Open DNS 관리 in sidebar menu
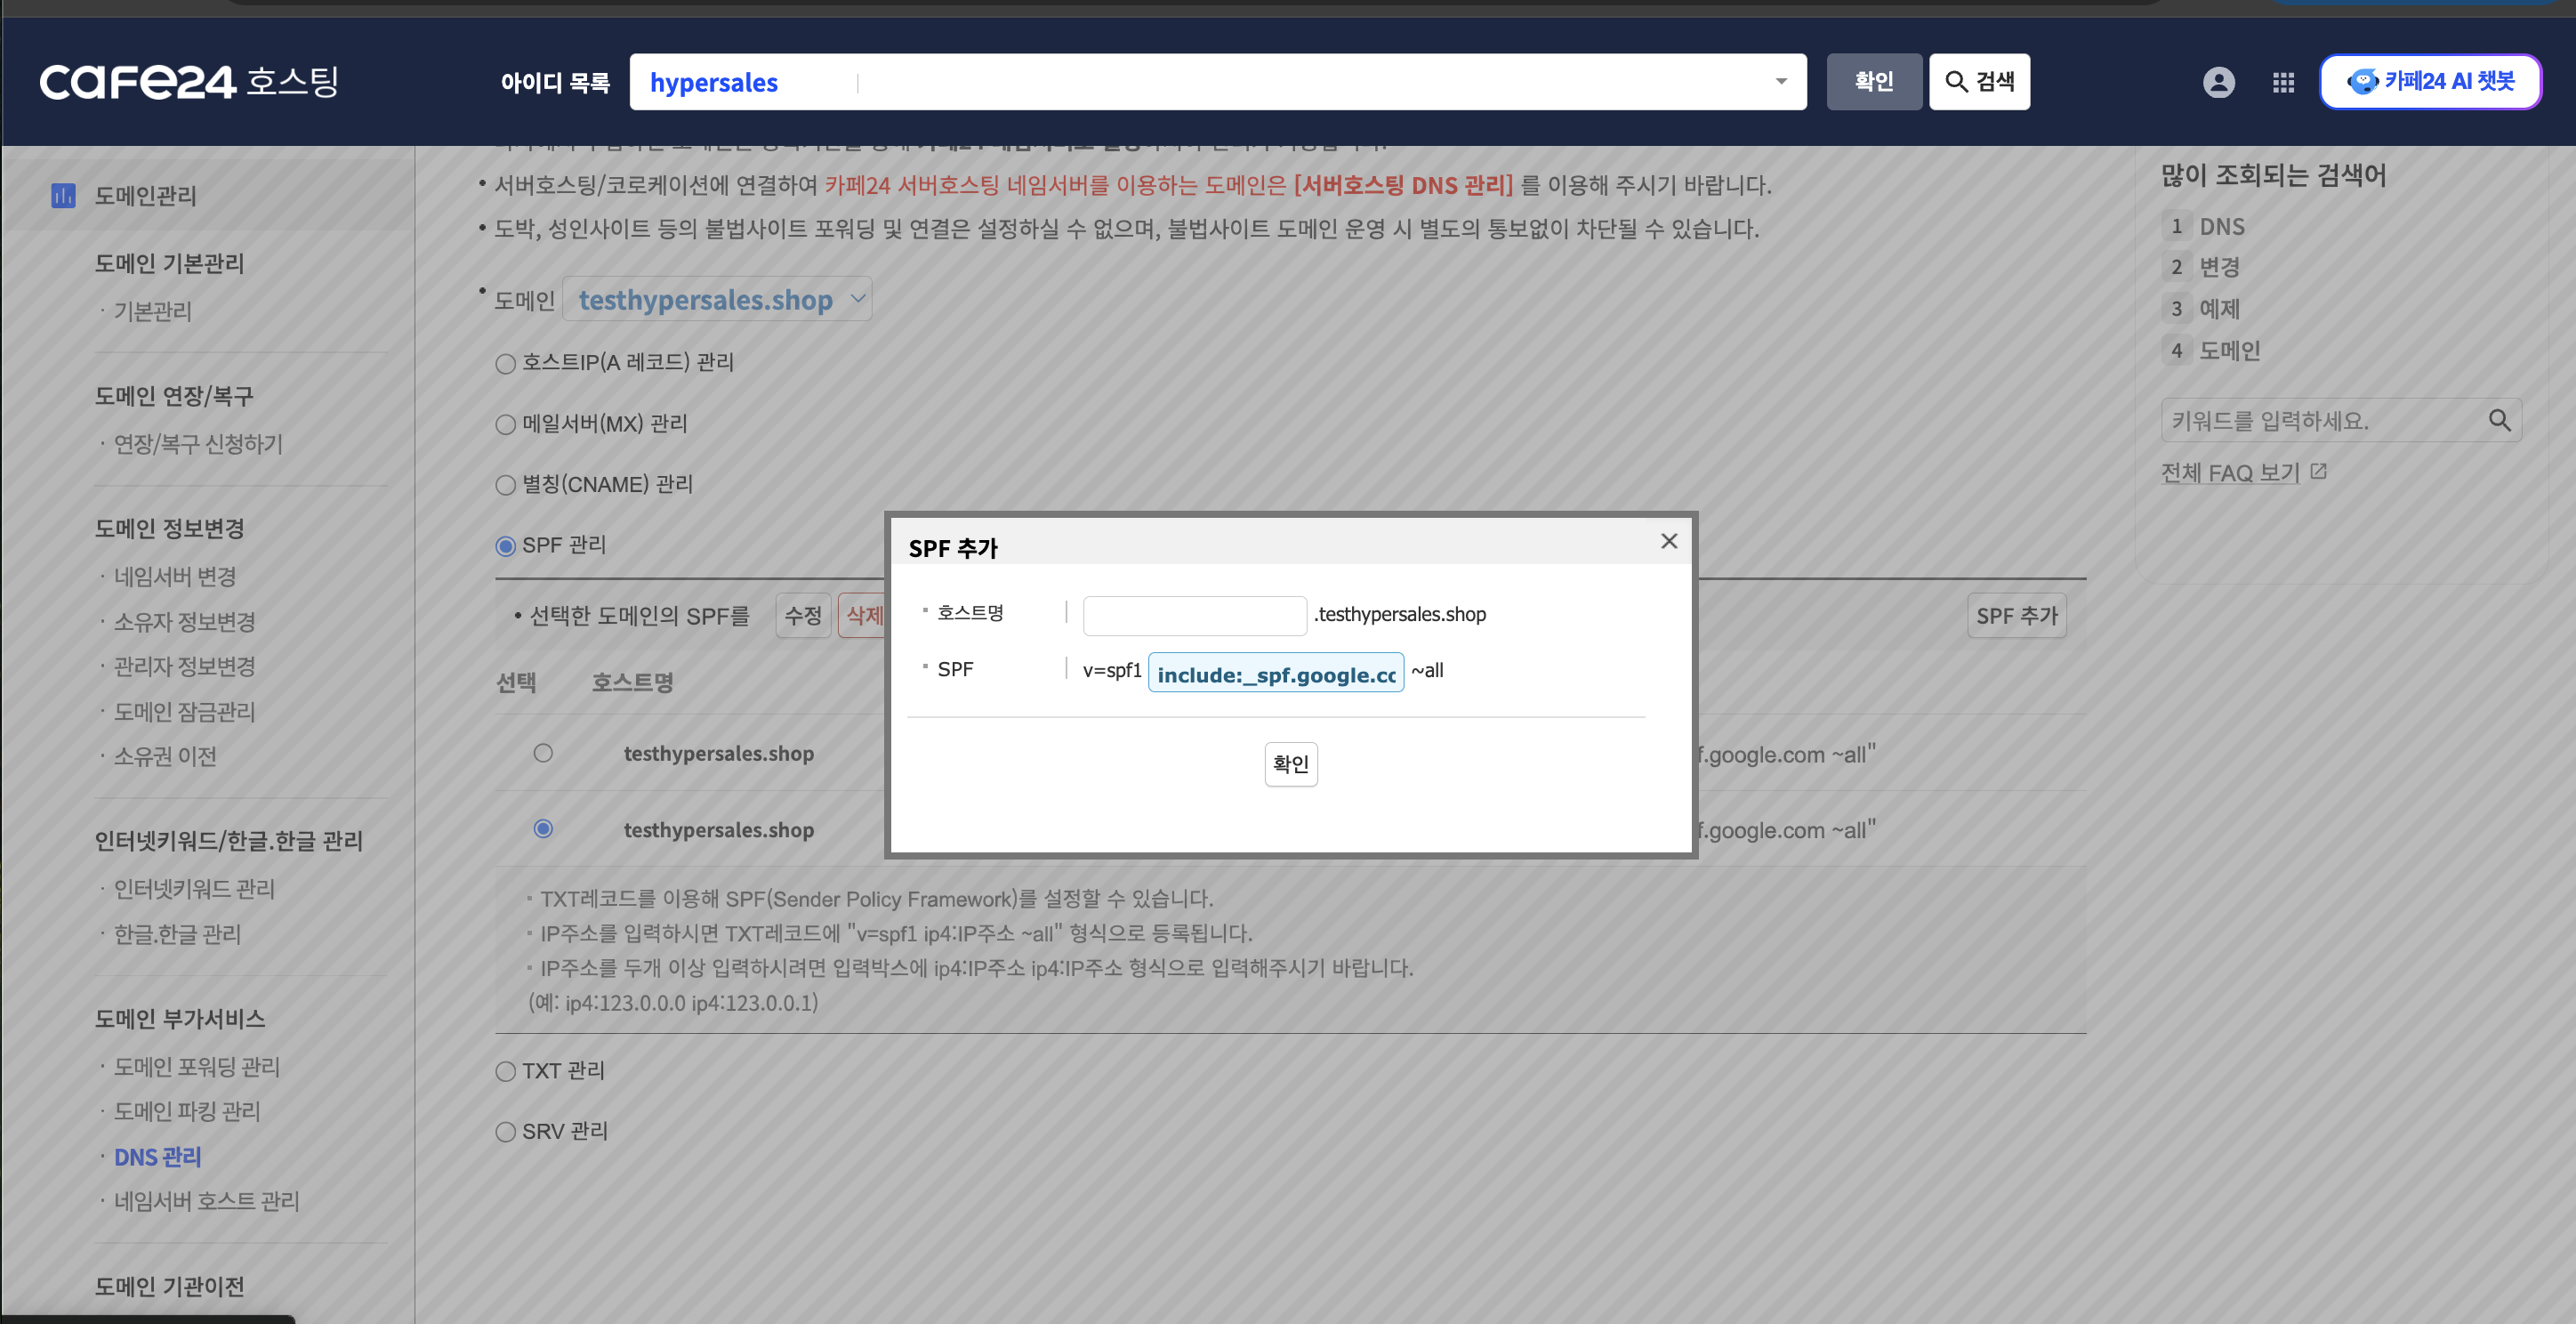 (x=157, y=1157)
